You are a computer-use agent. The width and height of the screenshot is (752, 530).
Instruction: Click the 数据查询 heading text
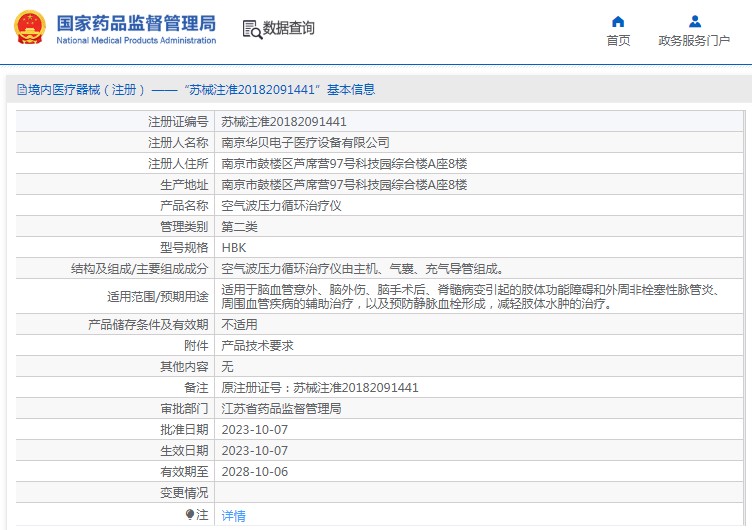[289, 28]
